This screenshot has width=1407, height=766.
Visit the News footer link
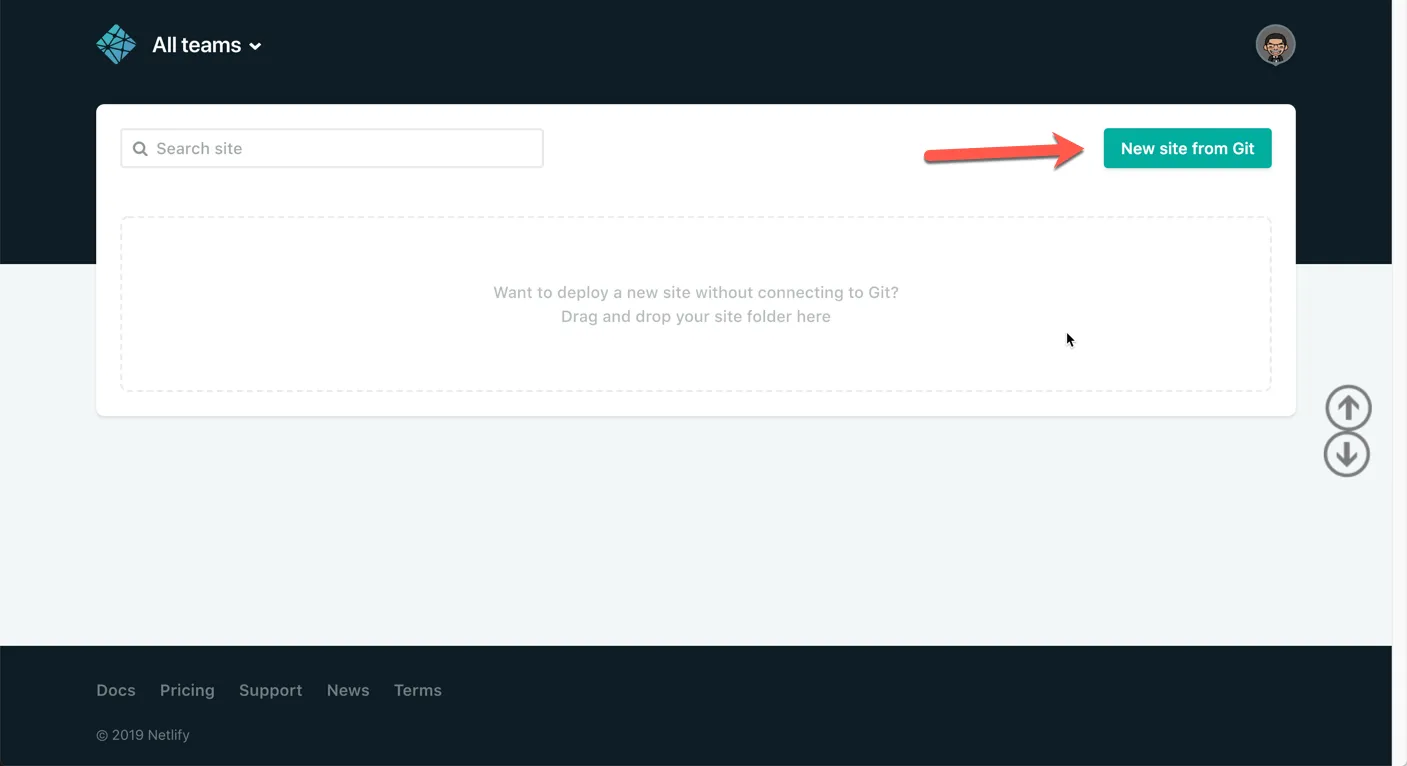tap(348, 690)
